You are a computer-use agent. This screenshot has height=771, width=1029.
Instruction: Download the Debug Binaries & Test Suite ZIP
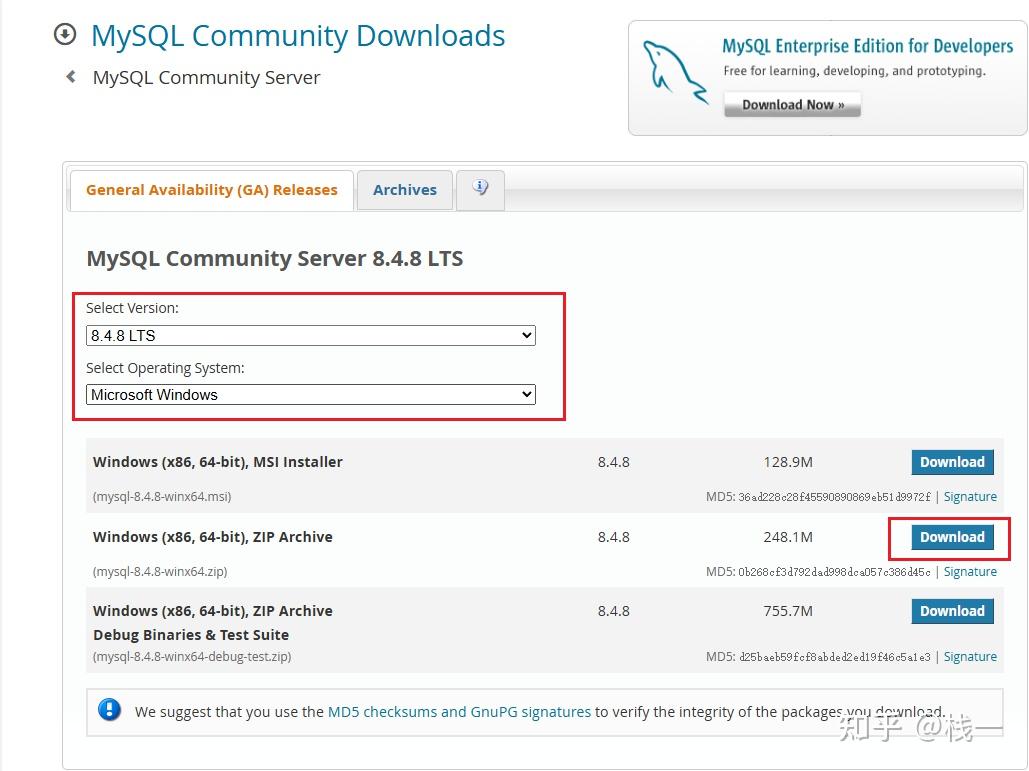pos(952,611)
